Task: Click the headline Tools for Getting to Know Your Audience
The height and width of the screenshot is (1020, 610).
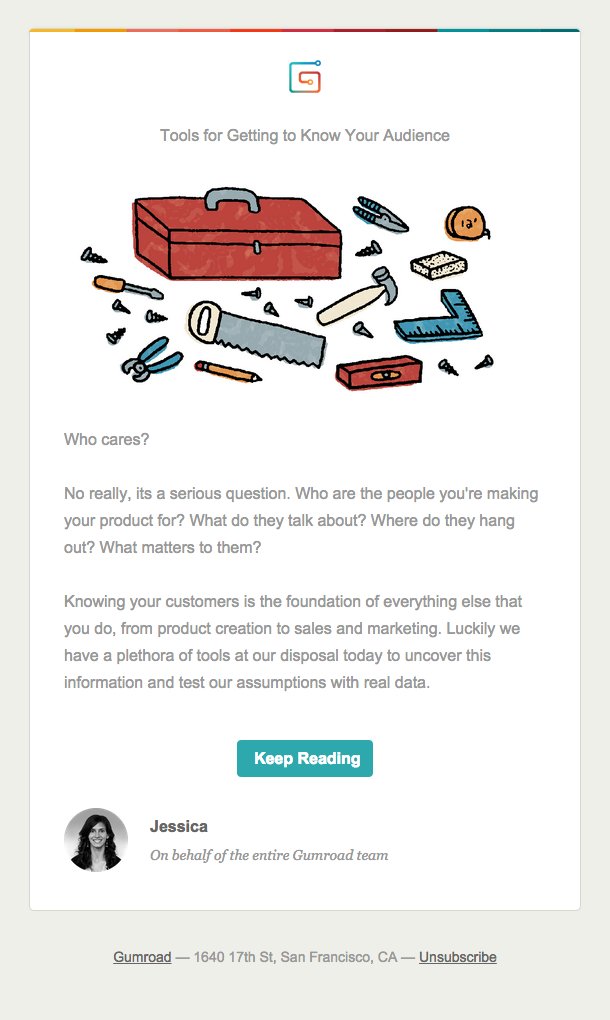Action: pyautogui.click(x=305, y=135)
